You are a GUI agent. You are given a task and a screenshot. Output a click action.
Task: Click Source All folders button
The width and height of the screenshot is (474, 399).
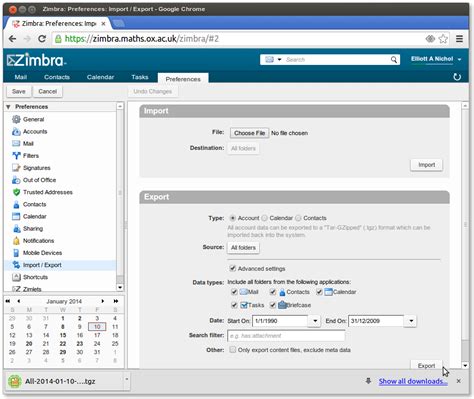243,248
